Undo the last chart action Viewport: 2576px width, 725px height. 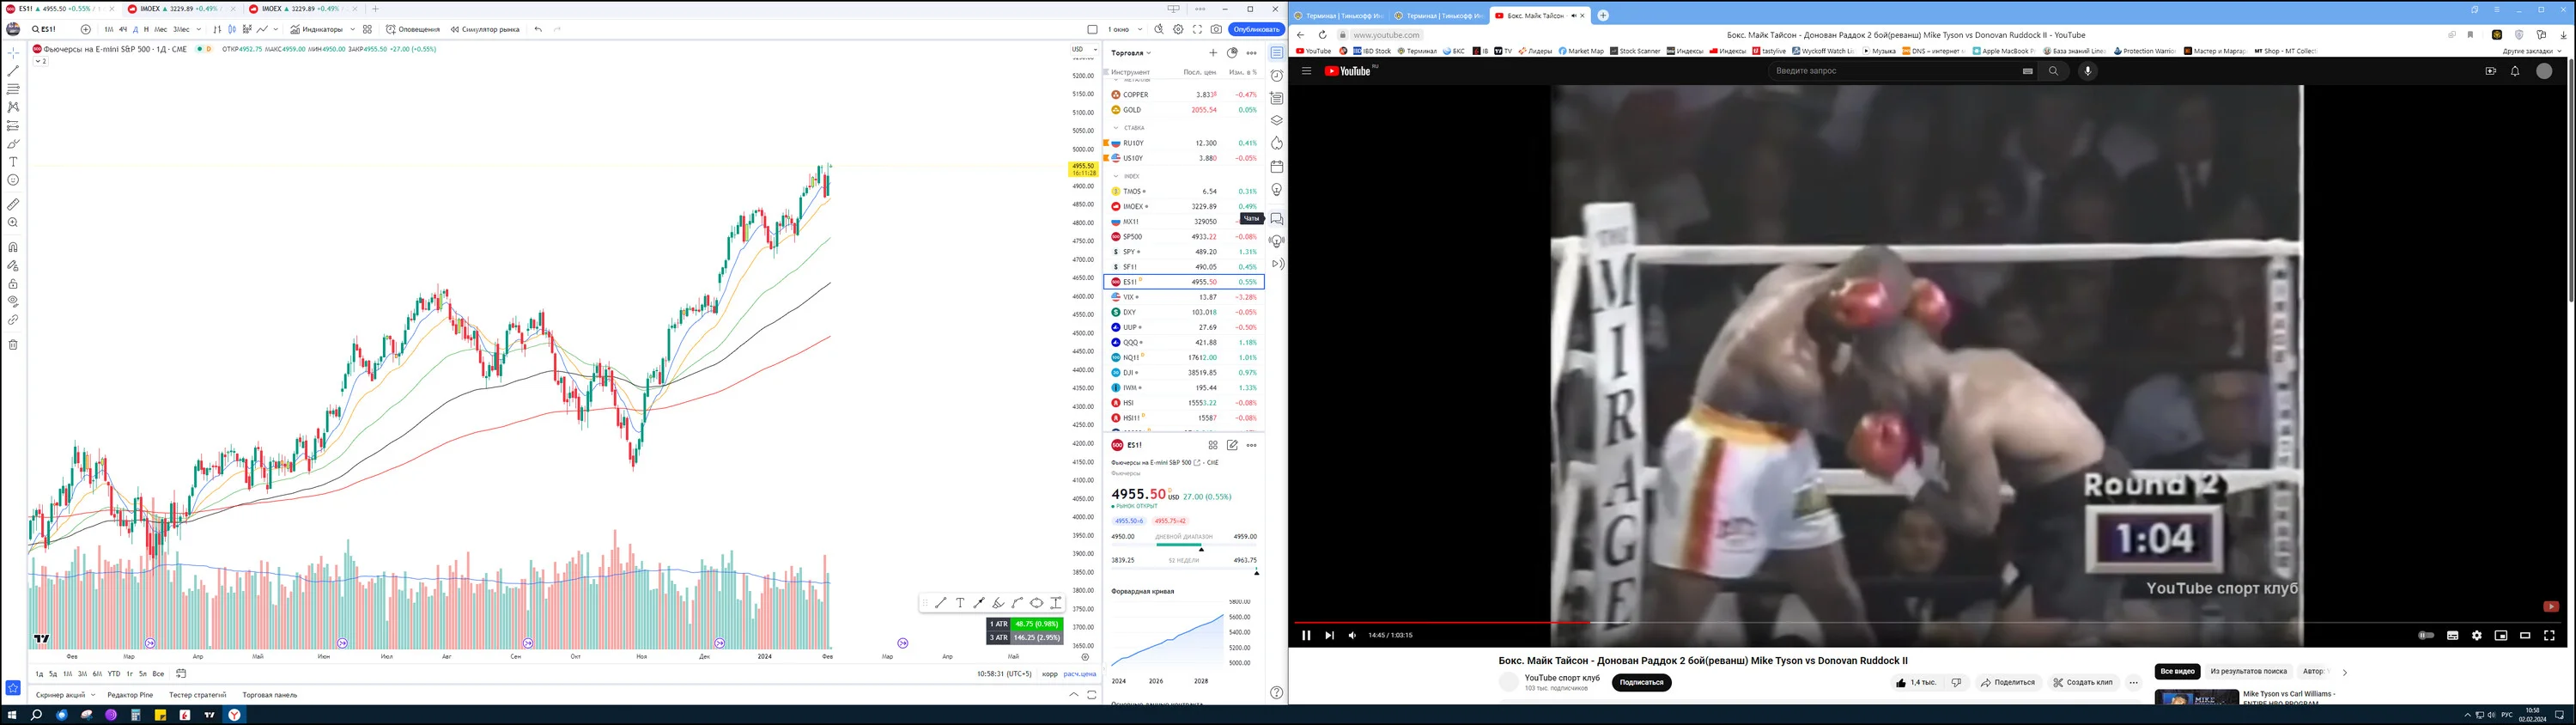538,30
